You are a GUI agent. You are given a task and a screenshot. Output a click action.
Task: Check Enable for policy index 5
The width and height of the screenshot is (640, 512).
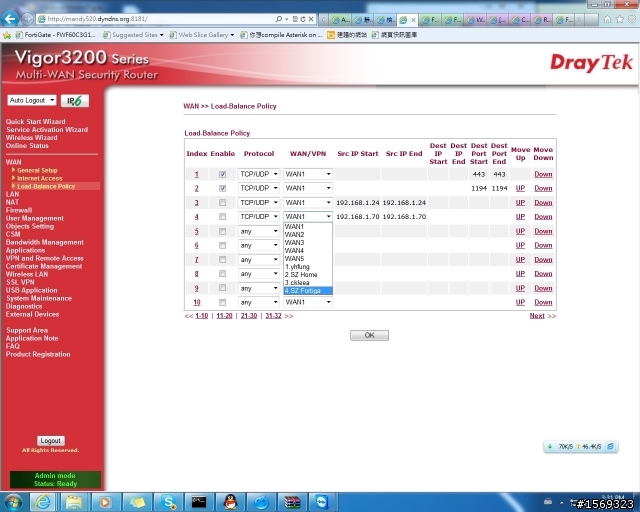222,232
